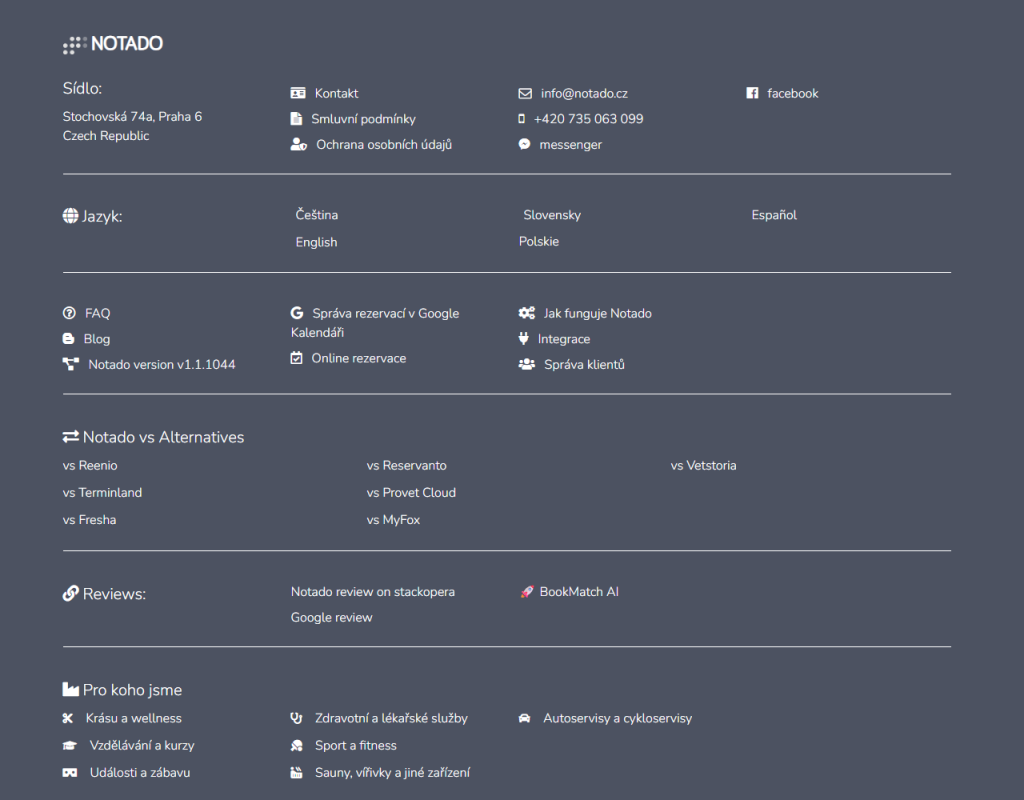Image resolution: width=1024 pixels, height=800 pixels.
Task: Select the email envelope icon next to info@notado.cz
Action: [x=524, y=92]
